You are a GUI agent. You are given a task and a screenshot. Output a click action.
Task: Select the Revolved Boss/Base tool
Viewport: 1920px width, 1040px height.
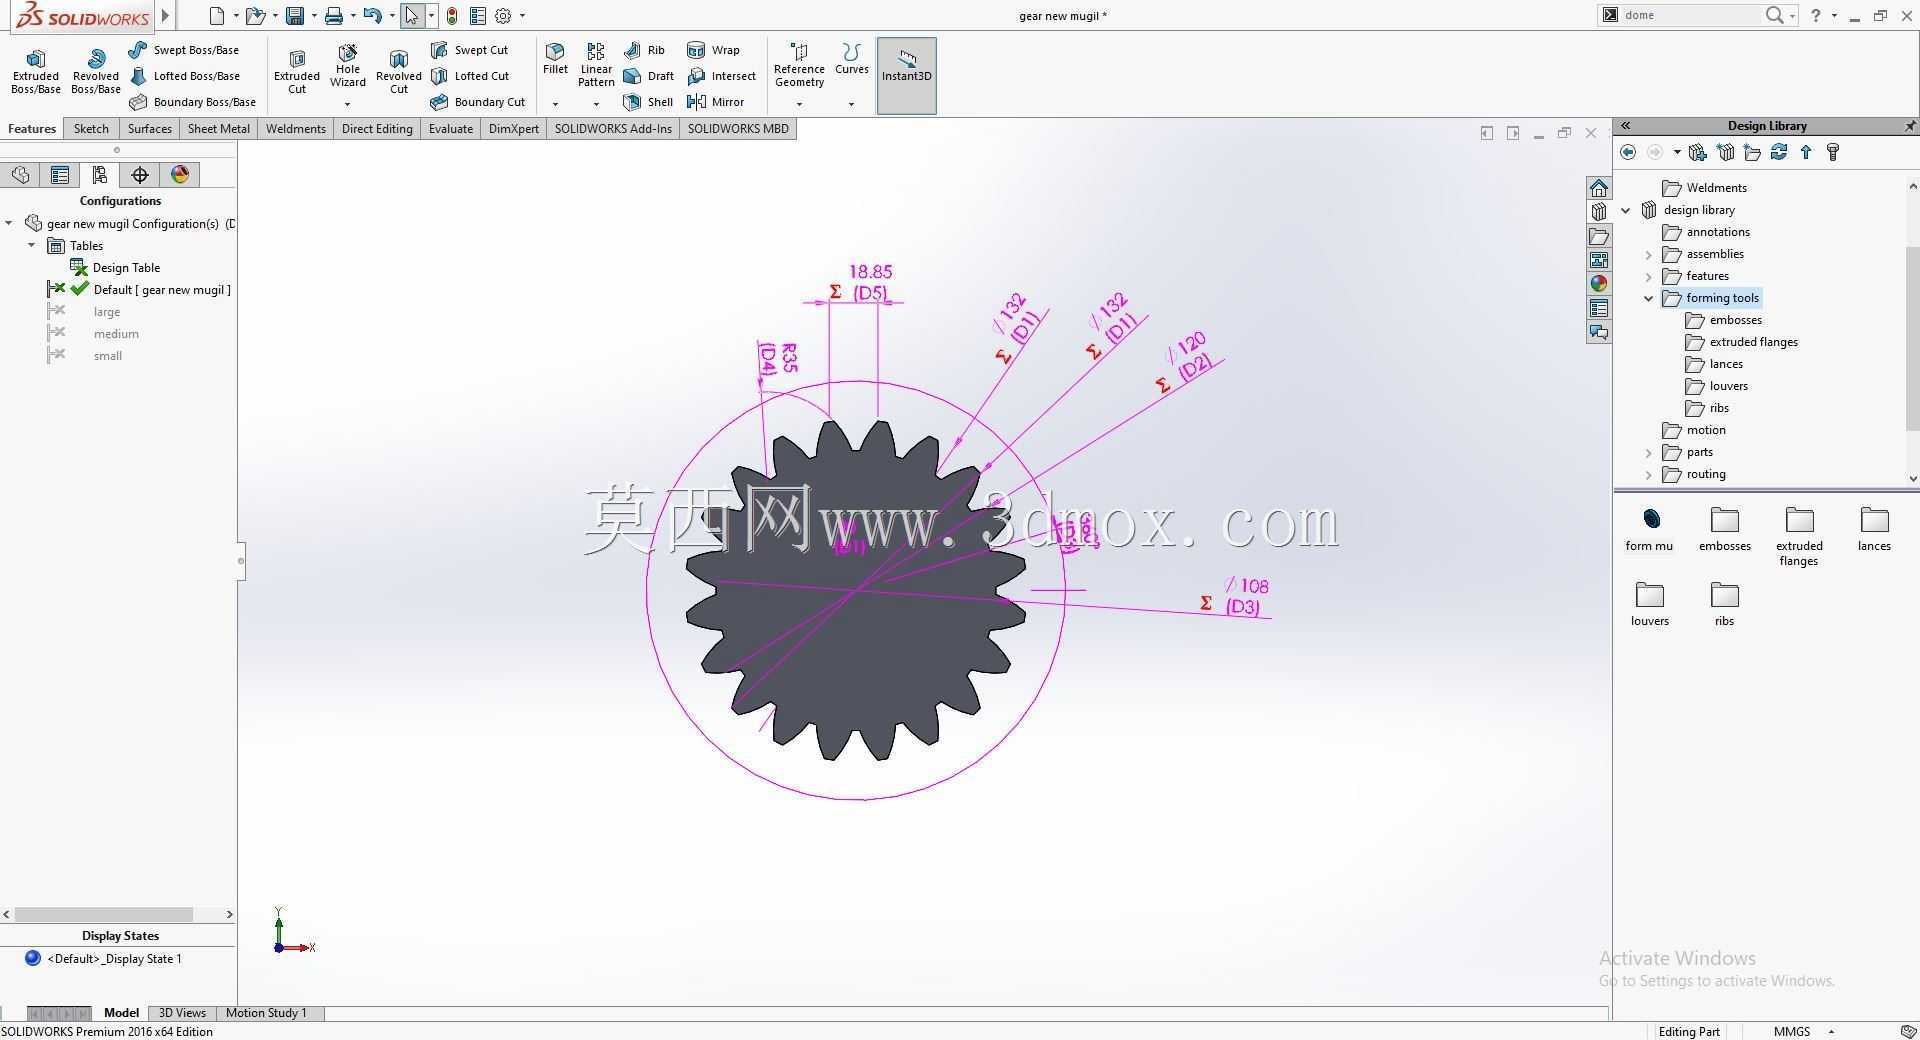click(96, 72)
